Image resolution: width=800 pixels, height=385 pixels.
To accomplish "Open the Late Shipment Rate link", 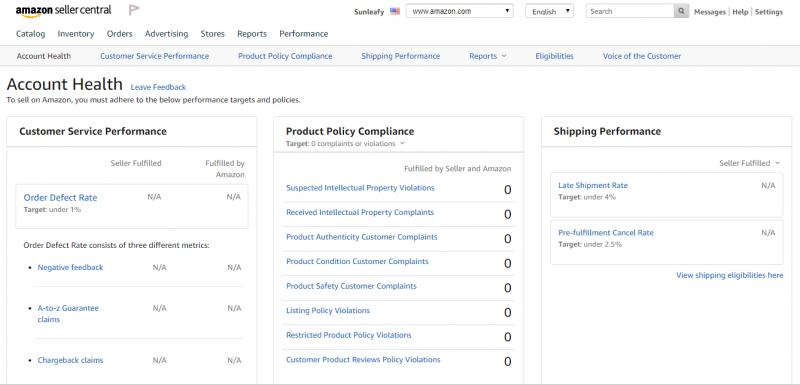I will [x=593, y=186].
